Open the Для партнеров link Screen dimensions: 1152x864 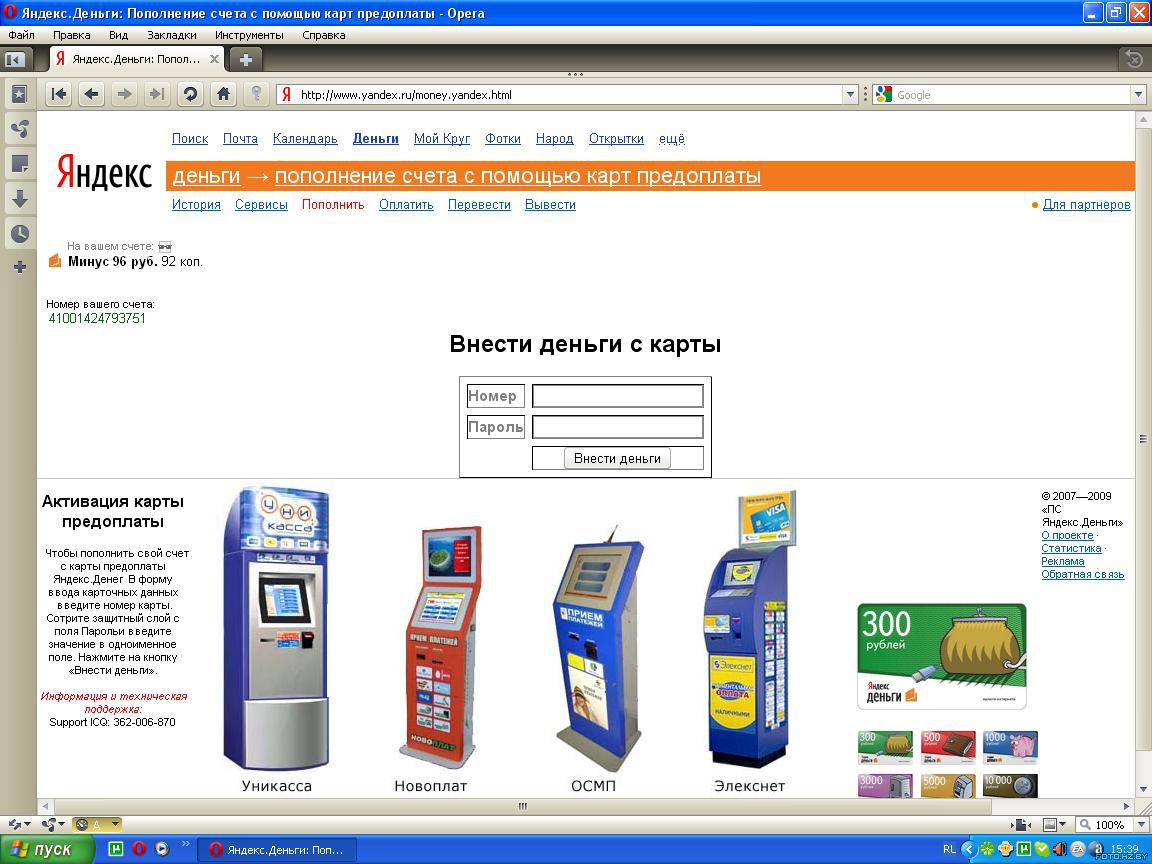pos(1087,204)
